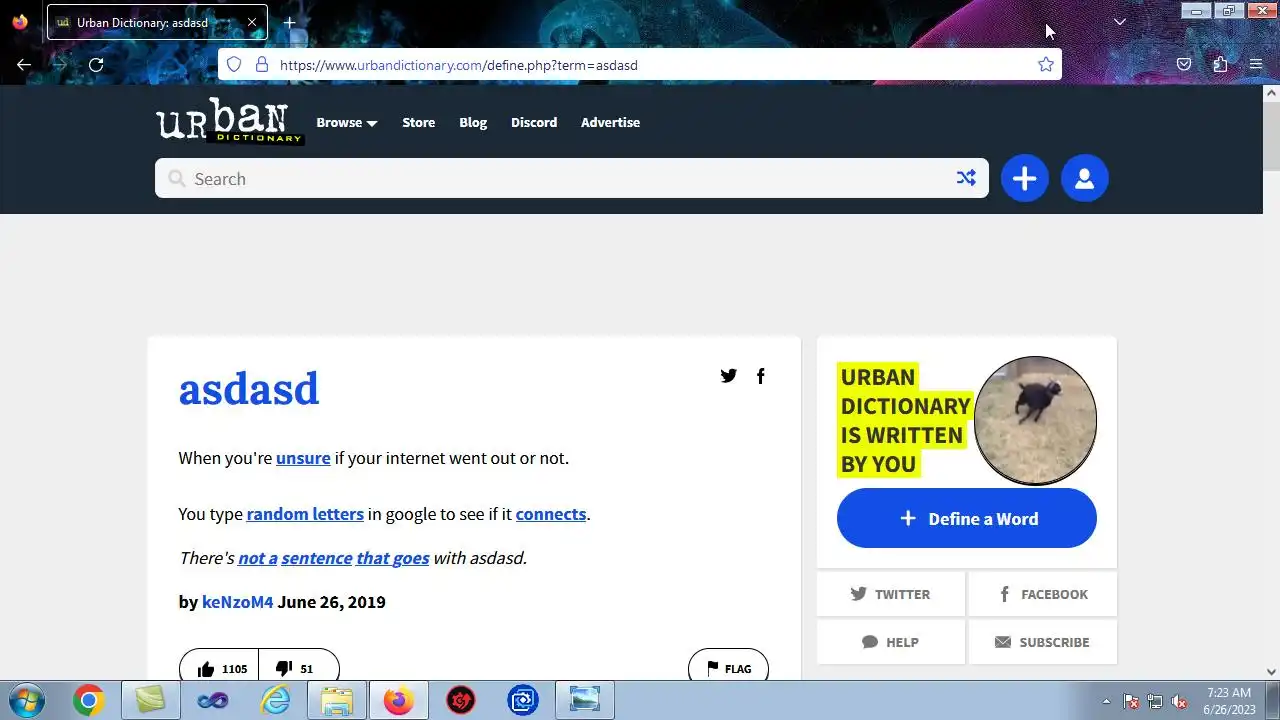
Task: Click the system tray volume icon
Action: coord(1180,701)
